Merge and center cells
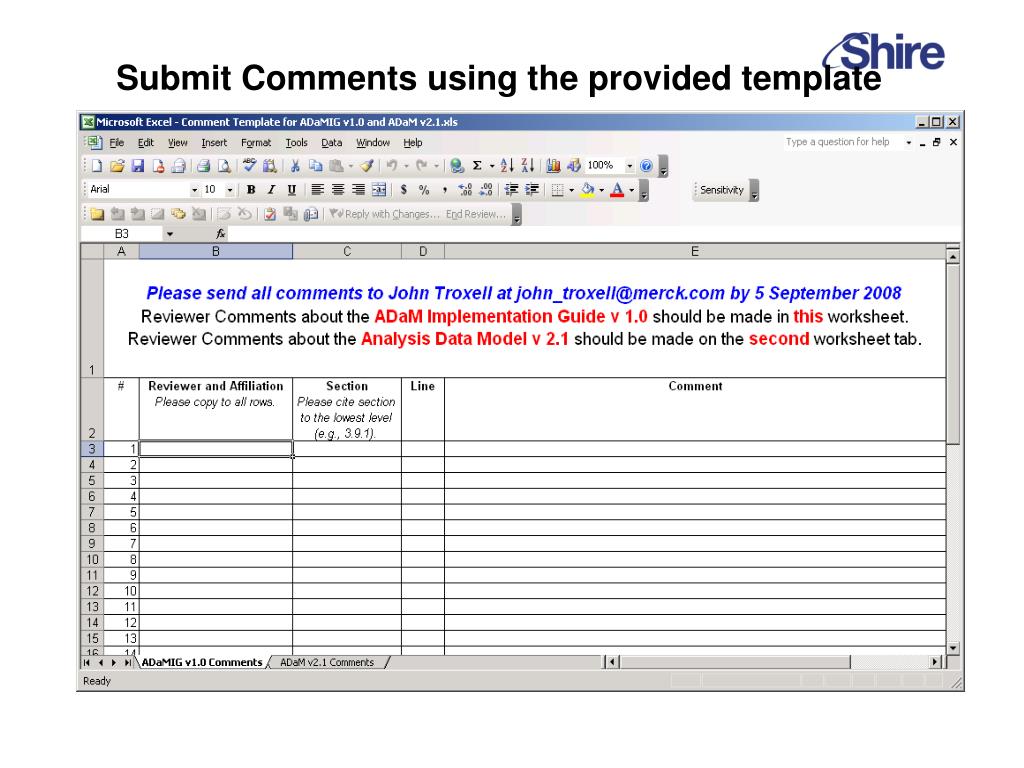 pyautogui.click(x=379, y=190)
